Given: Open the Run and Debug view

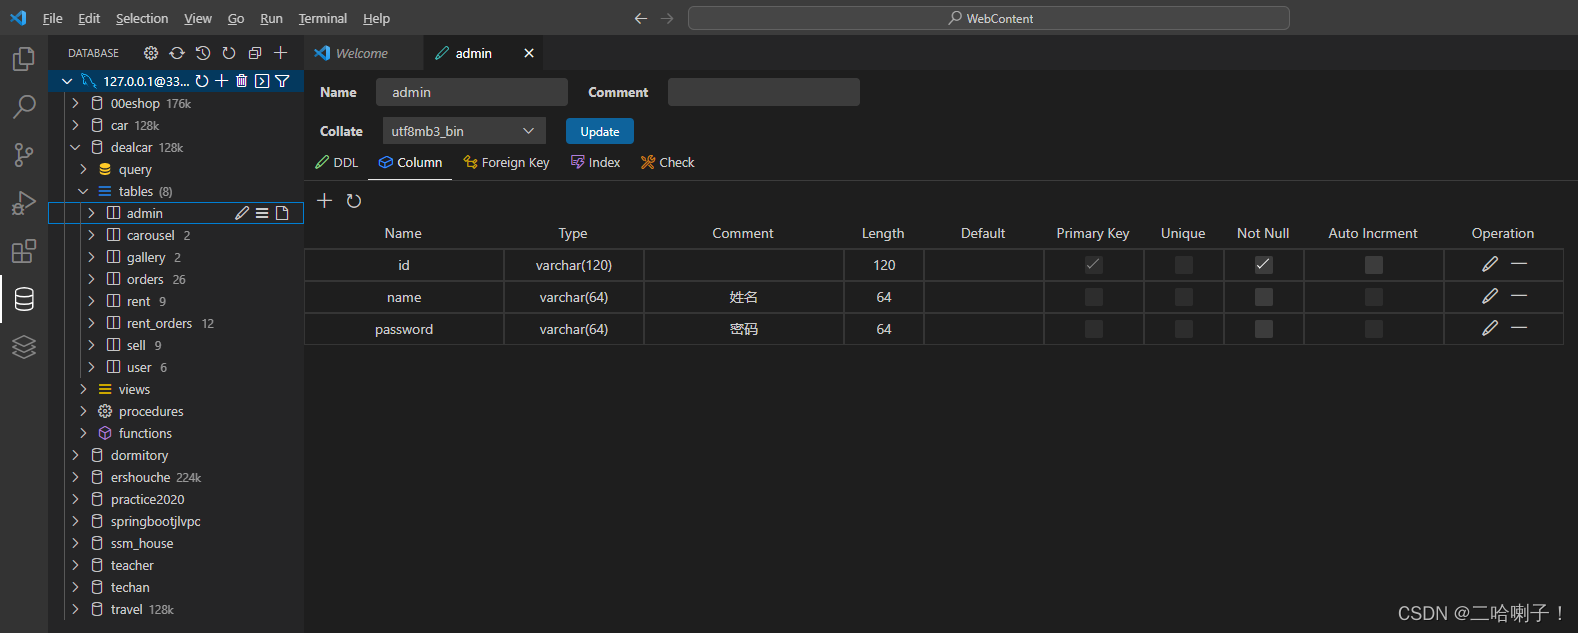Looking at the screenshot, I should [x=24, y=203].
